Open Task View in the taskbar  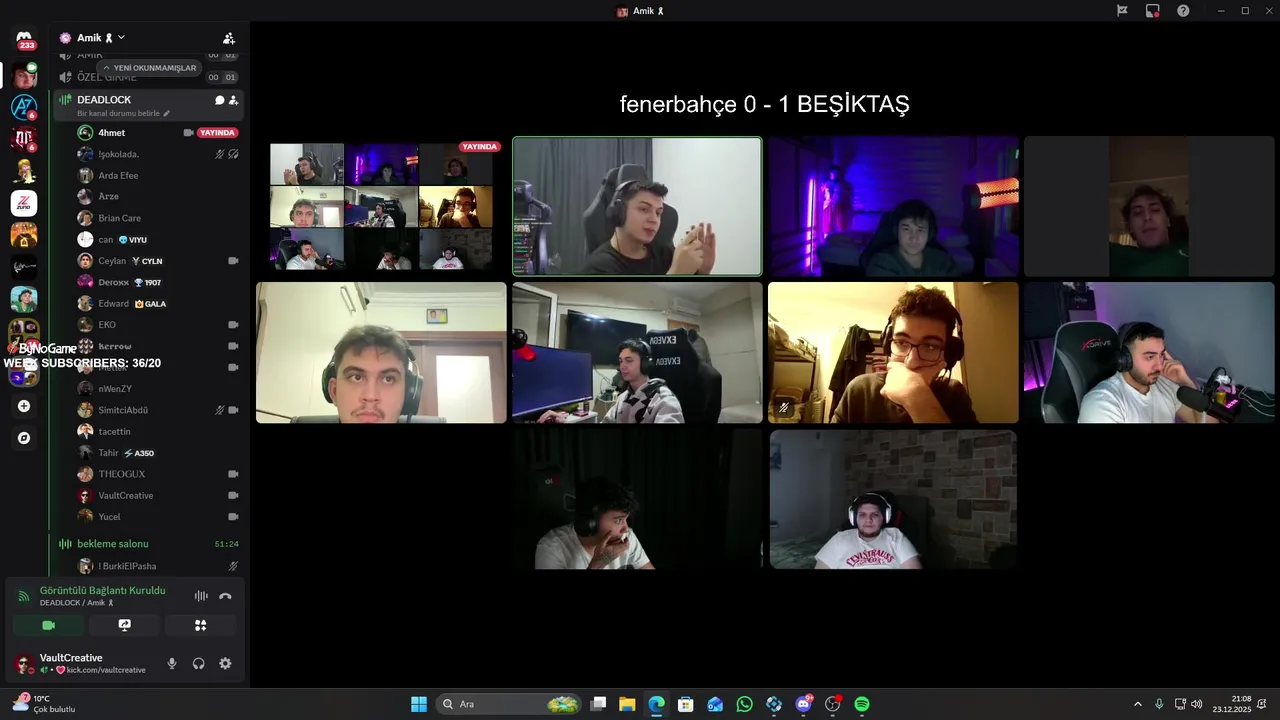(x=598, y=704)
